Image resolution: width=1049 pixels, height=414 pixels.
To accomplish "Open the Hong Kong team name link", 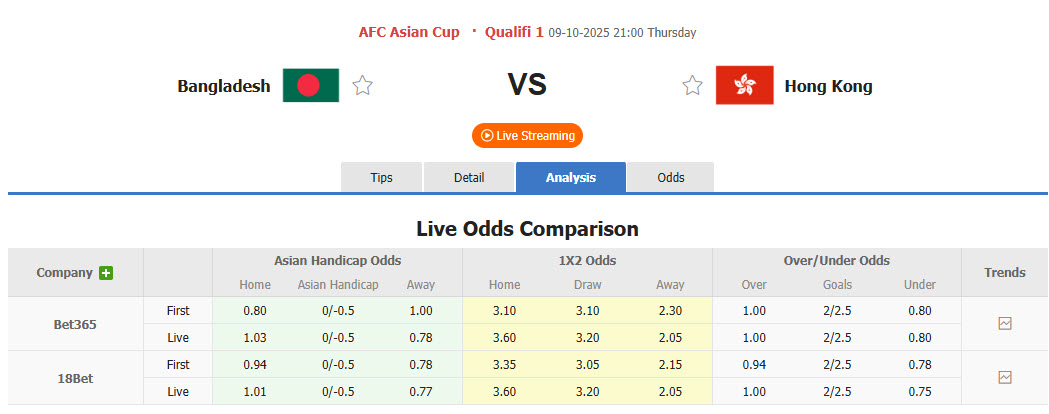I will point(828,86).
